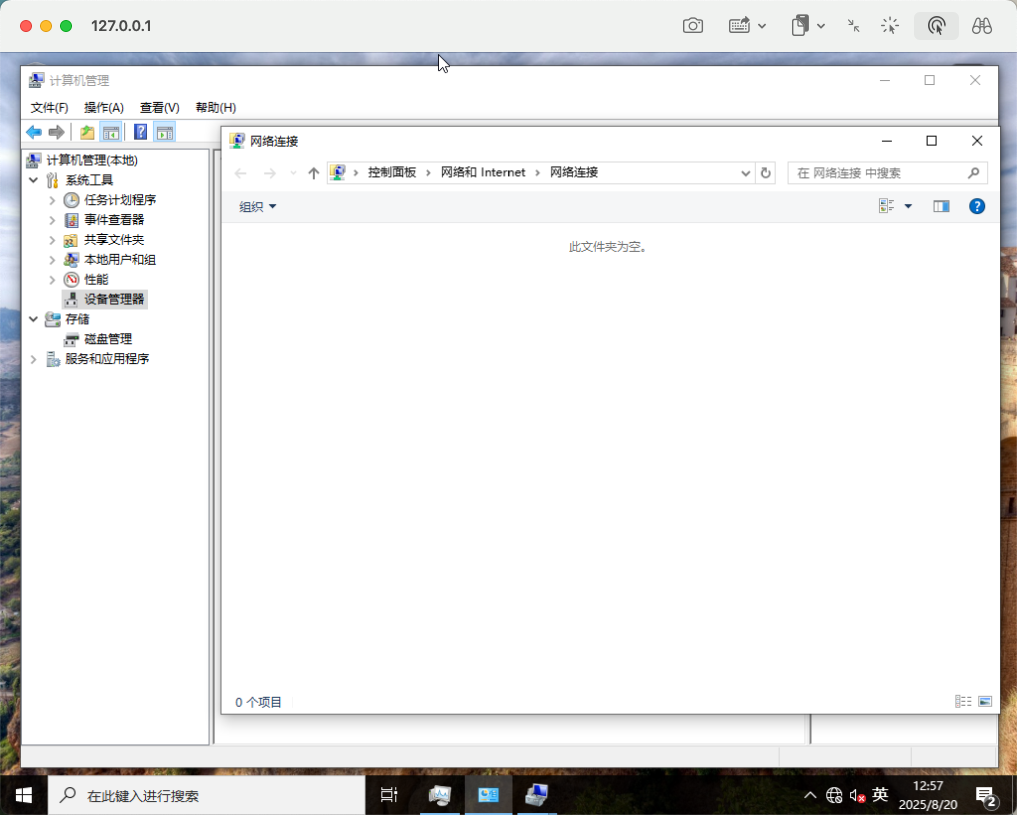
Task: Click the blue Help question mark toolbar icon
Action: click(141, 132)
